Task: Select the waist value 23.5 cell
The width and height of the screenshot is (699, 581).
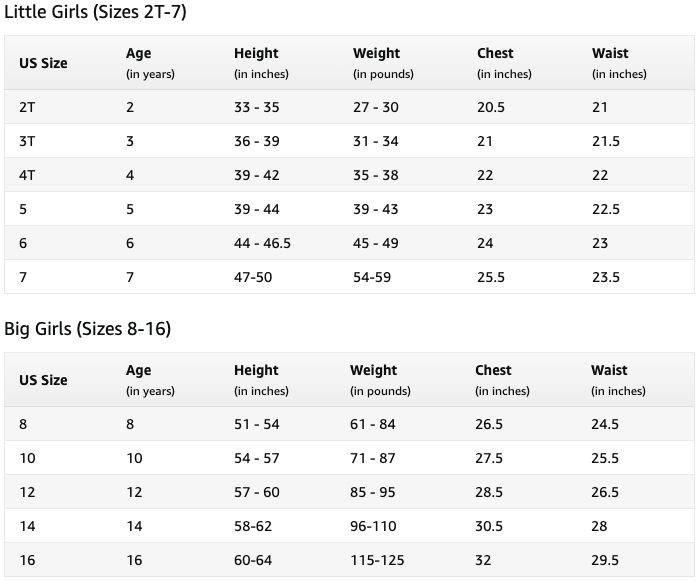Action: pos(606,277)
